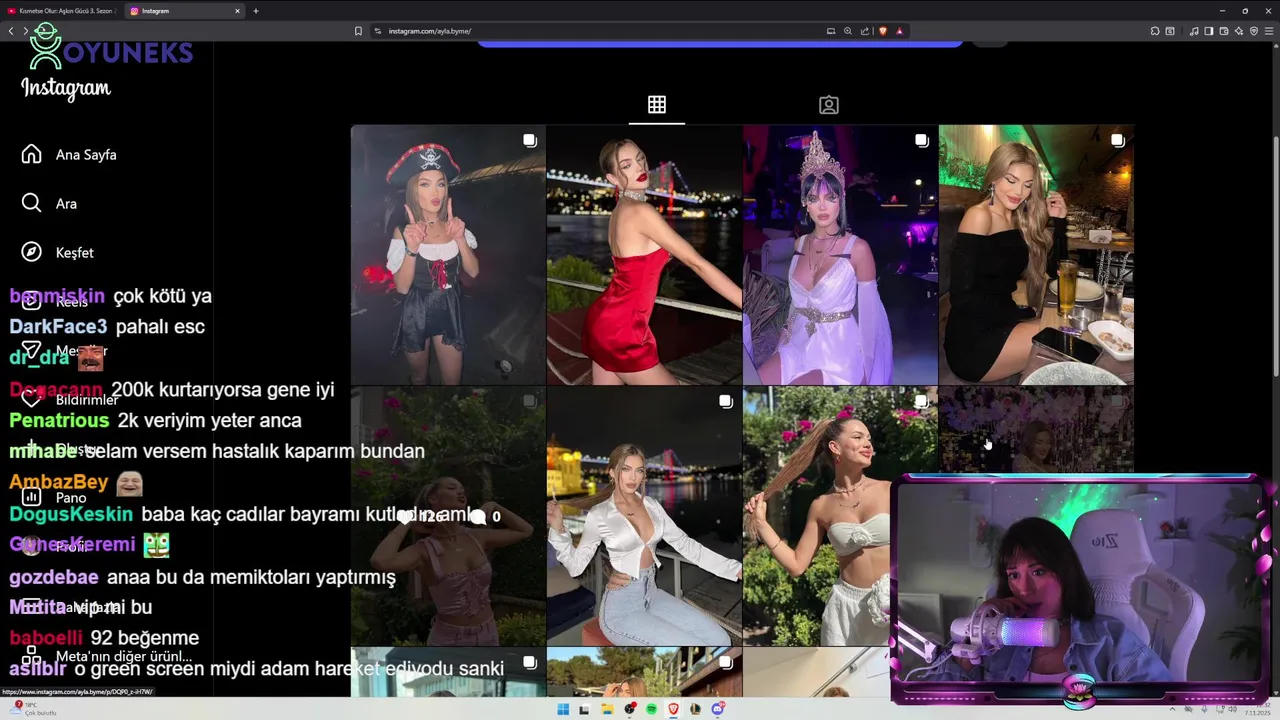Screen dimensions: 1280x720
Task: Open browser hamburger menu
Action: click(x=1269, y=31)
